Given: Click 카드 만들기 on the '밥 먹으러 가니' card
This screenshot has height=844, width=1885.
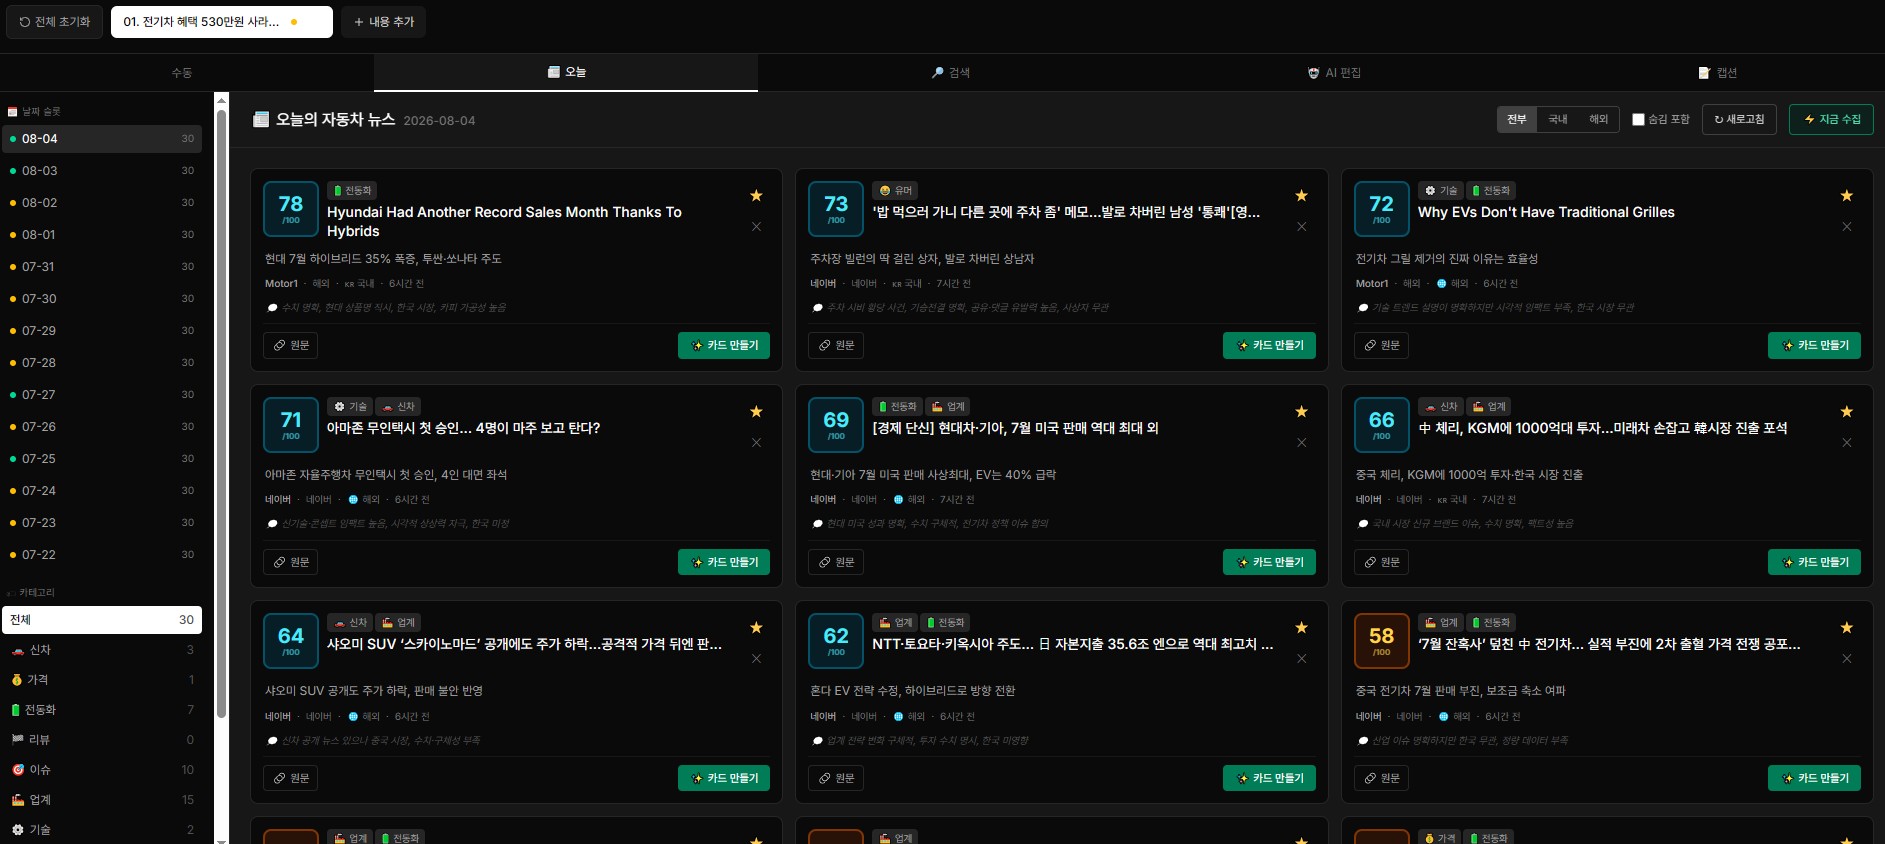Looking at the screenshot, I should pos(1269,345).
